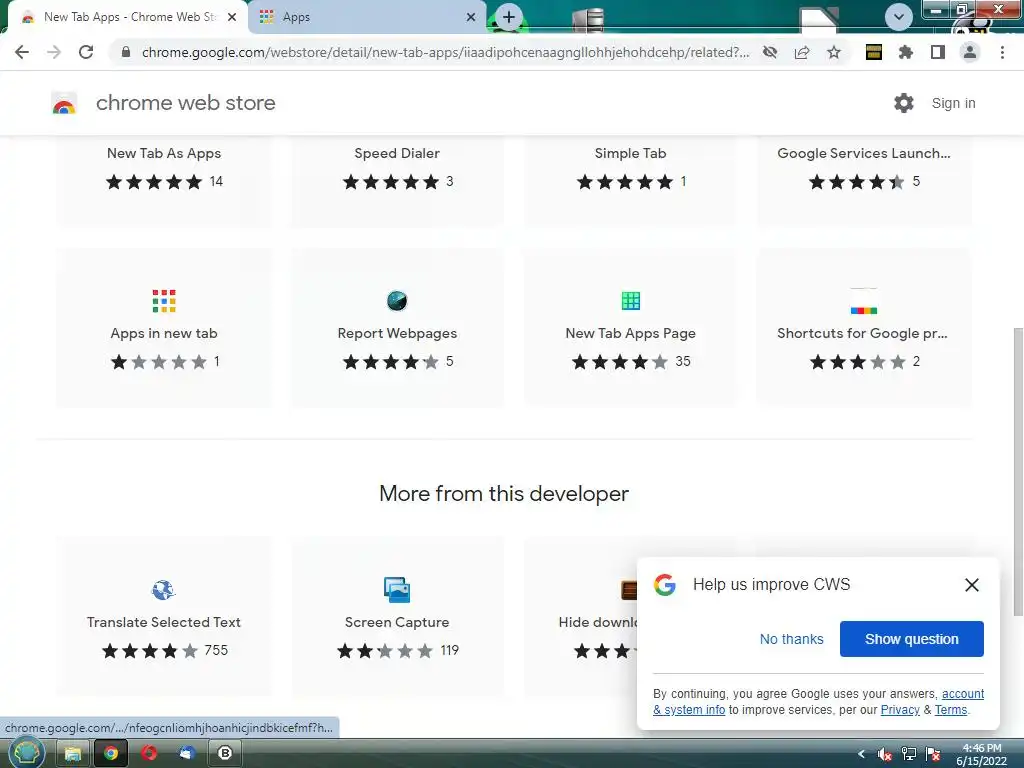The width and height of the screenshot is (1024, 768).
Task: Click the Report Webpages globe icon
Action: tap(397, 301)
